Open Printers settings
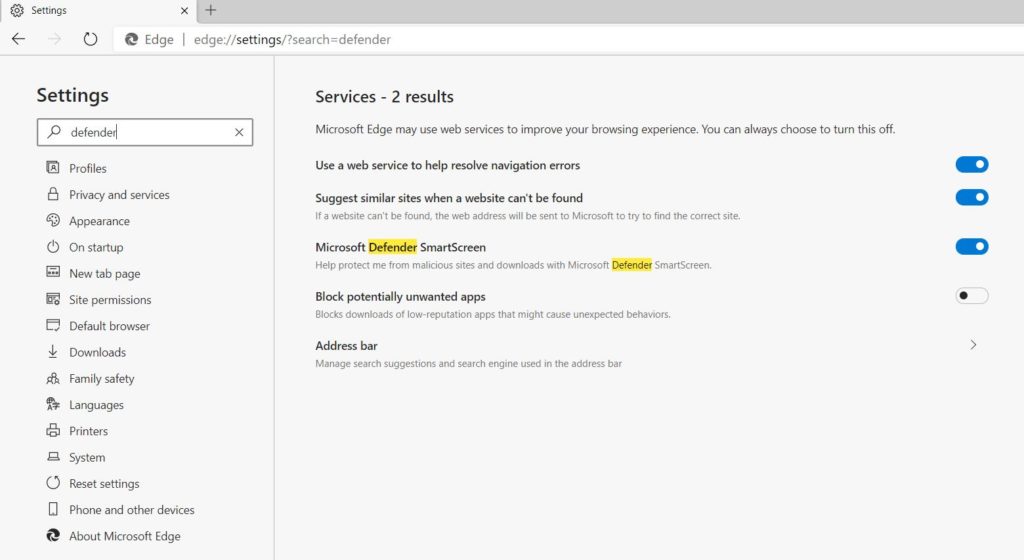The height and width of the screenshot is (560, 1024). pos(88,431)
